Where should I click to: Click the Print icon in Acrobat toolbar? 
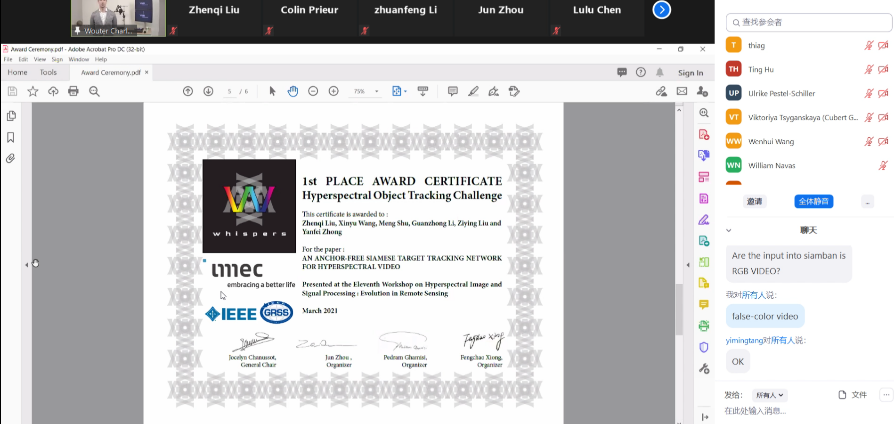[x=73, y=91]
